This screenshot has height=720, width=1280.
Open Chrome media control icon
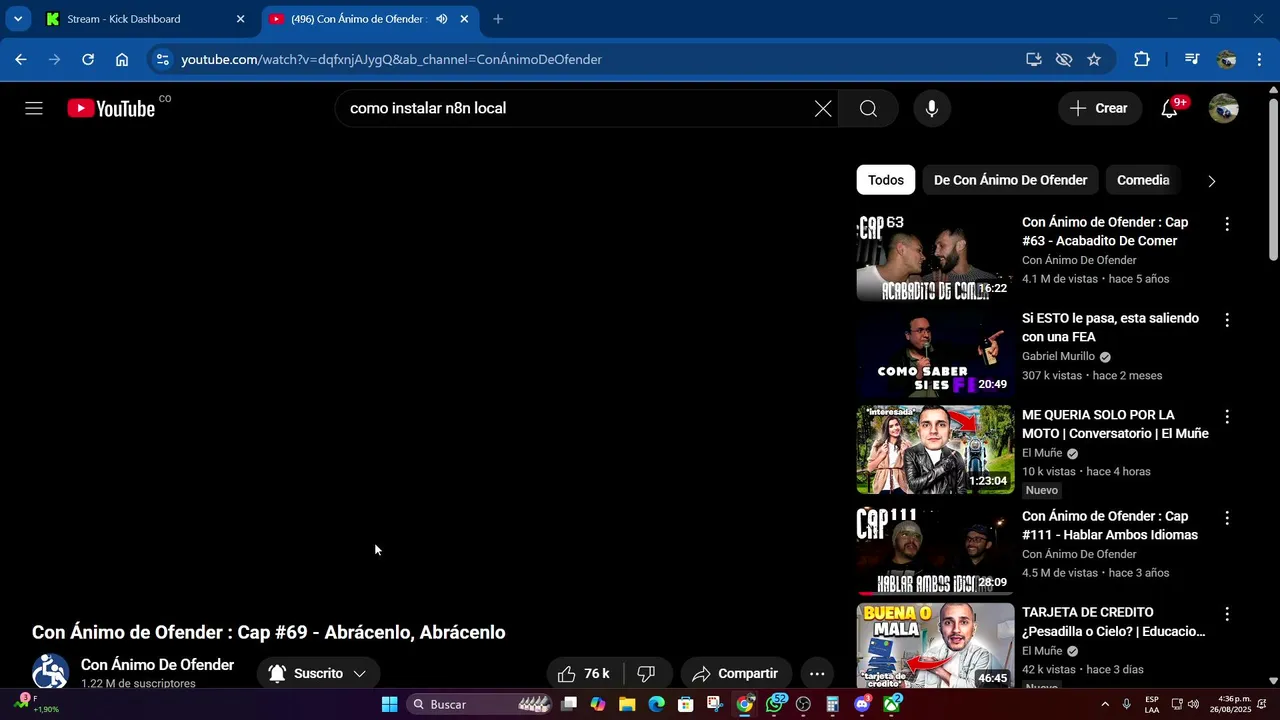pyautogui.click(x=1191, y=59)
